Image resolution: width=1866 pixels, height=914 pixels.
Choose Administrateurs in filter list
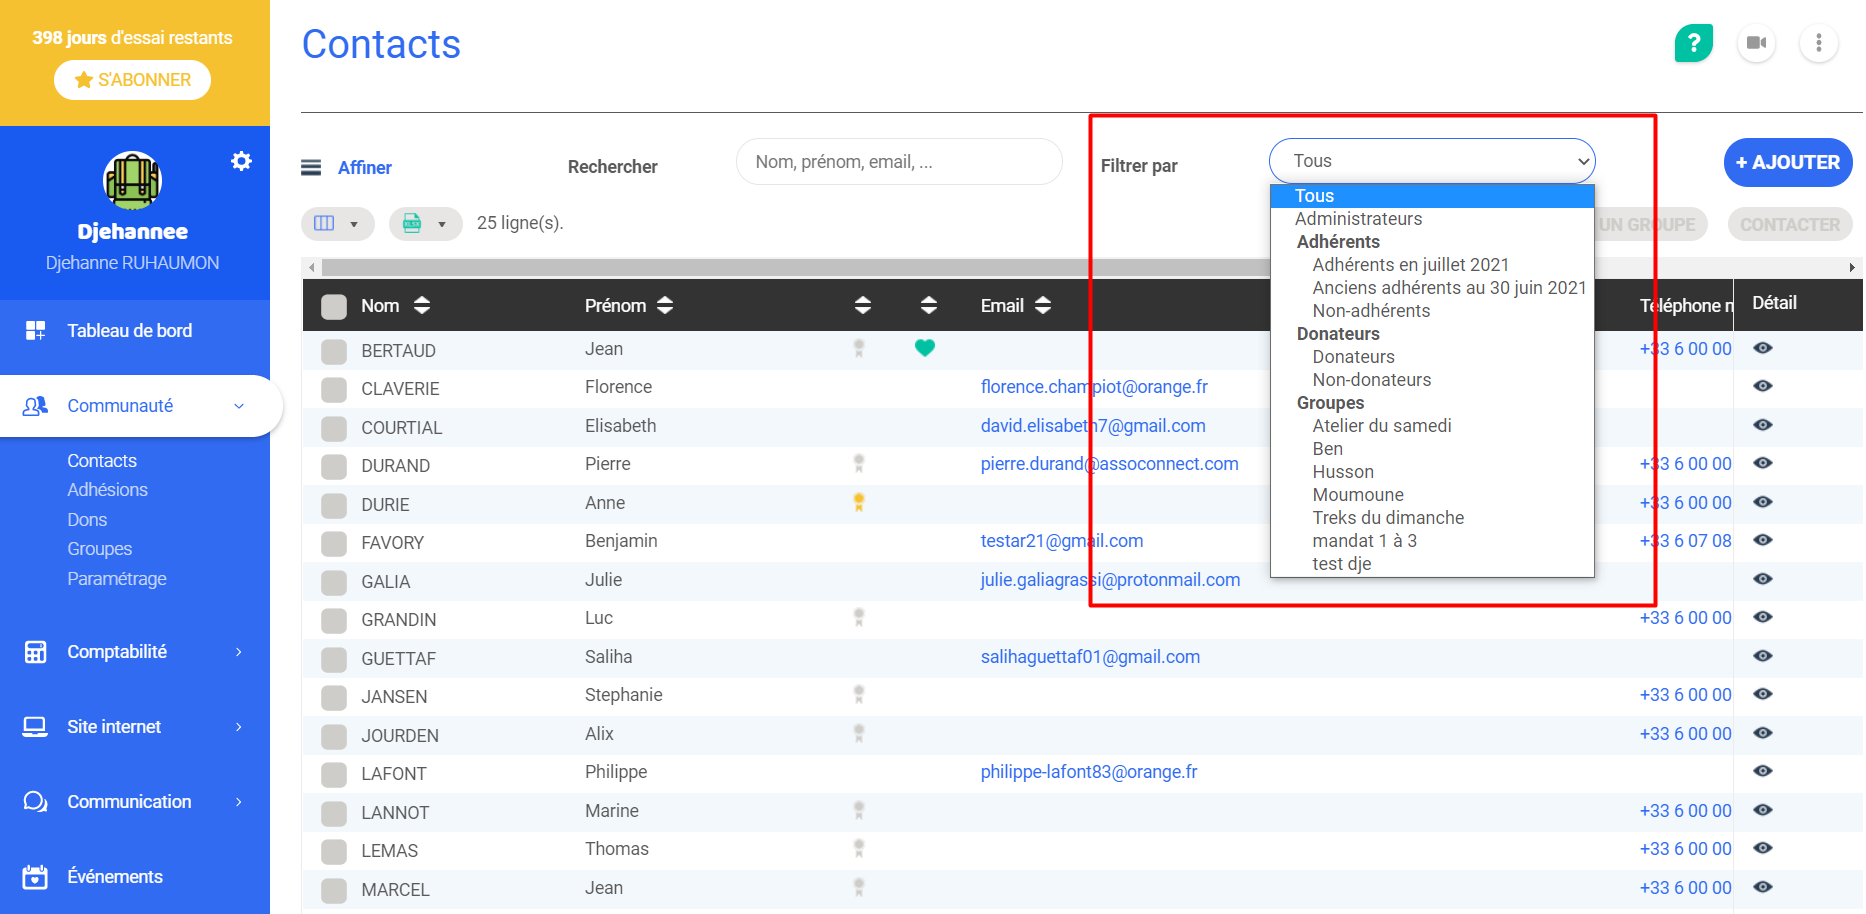point(1357,219)
